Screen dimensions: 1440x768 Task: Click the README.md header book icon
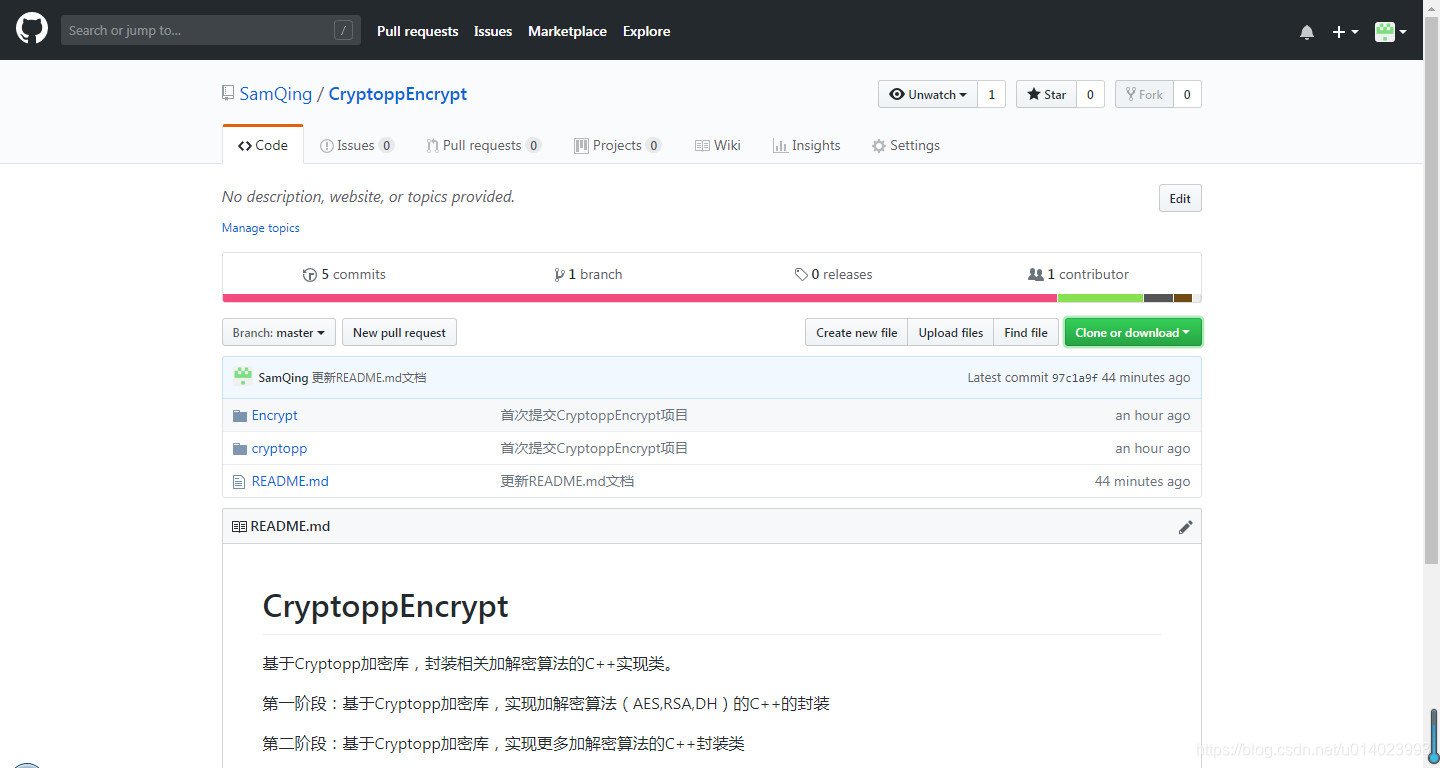coord(239,526)
